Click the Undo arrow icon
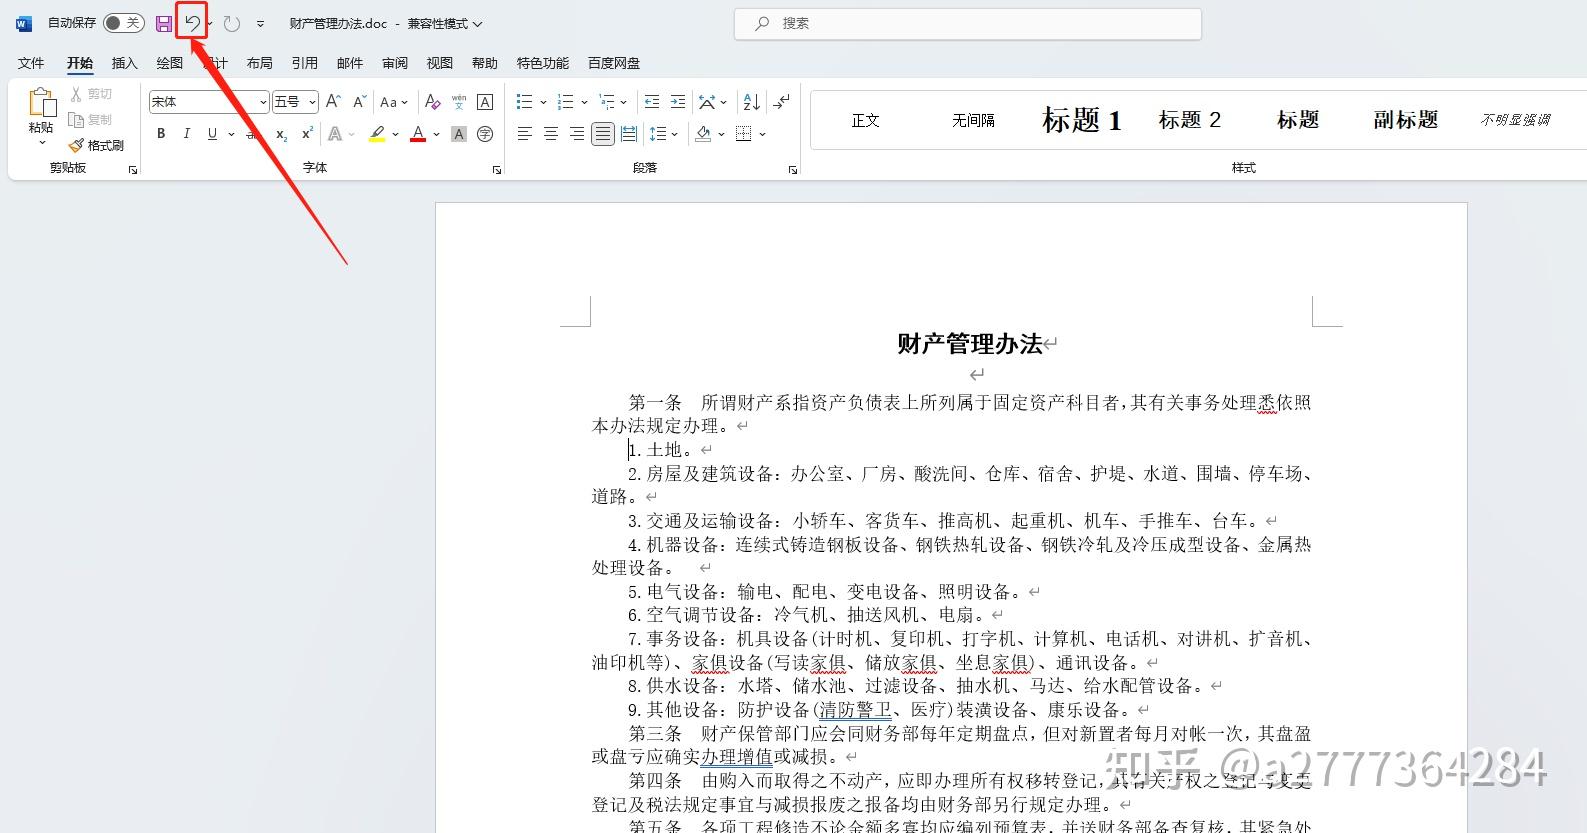Viewport: 1587px width, 833px height. 192,23
